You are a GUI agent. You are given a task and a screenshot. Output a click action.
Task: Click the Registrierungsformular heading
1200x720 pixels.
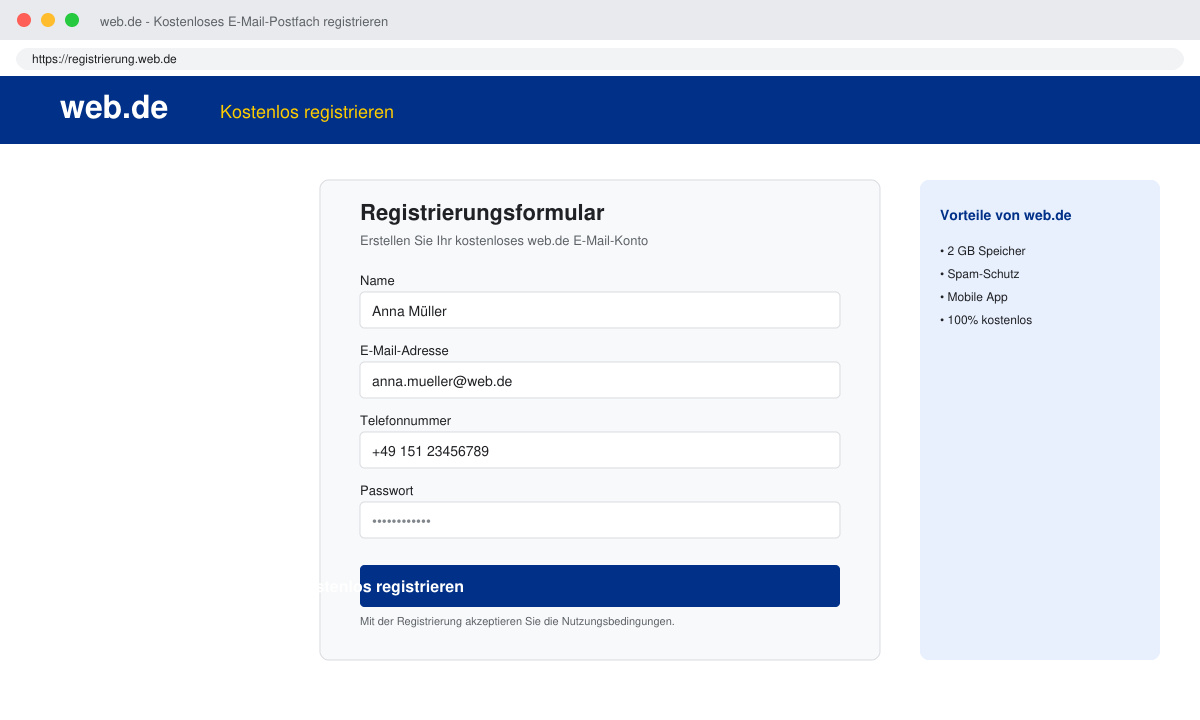tap(482, 212)
